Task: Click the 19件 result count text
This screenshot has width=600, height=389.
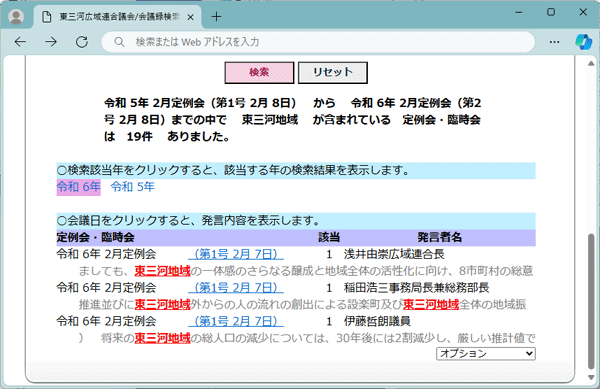Action: click(140, 137)
